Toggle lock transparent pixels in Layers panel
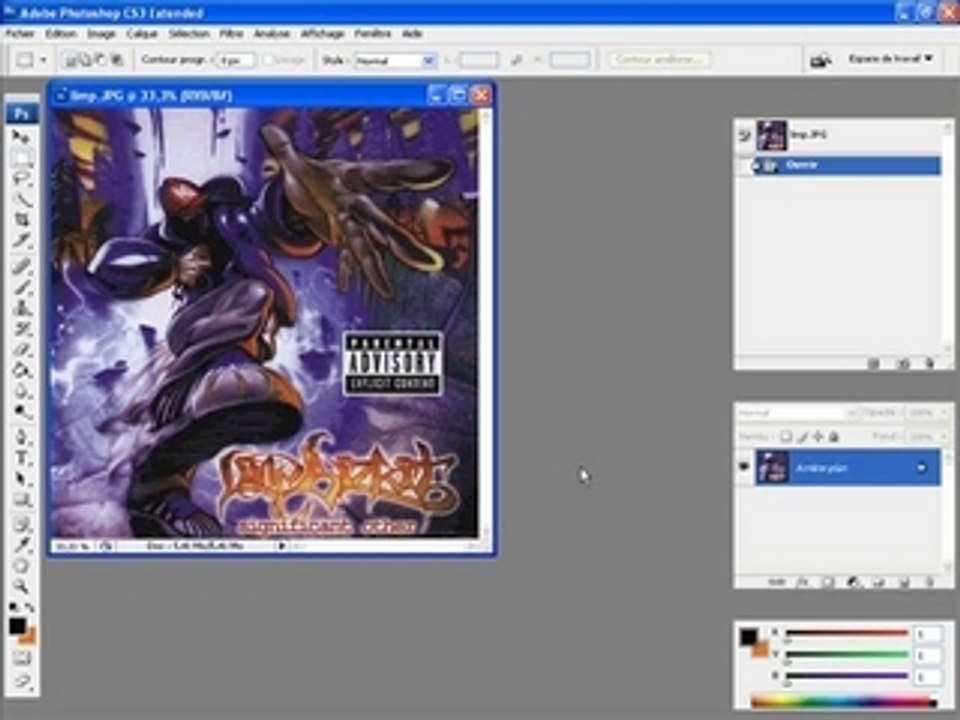Screen dimensions: 960x720 point(786,437)
